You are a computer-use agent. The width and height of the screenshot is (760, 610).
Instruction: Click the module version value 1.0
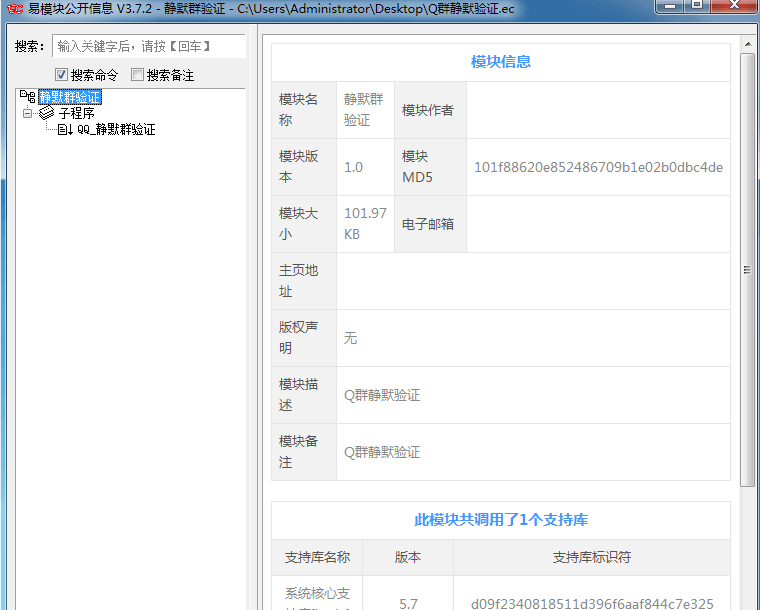pos(353,167)
